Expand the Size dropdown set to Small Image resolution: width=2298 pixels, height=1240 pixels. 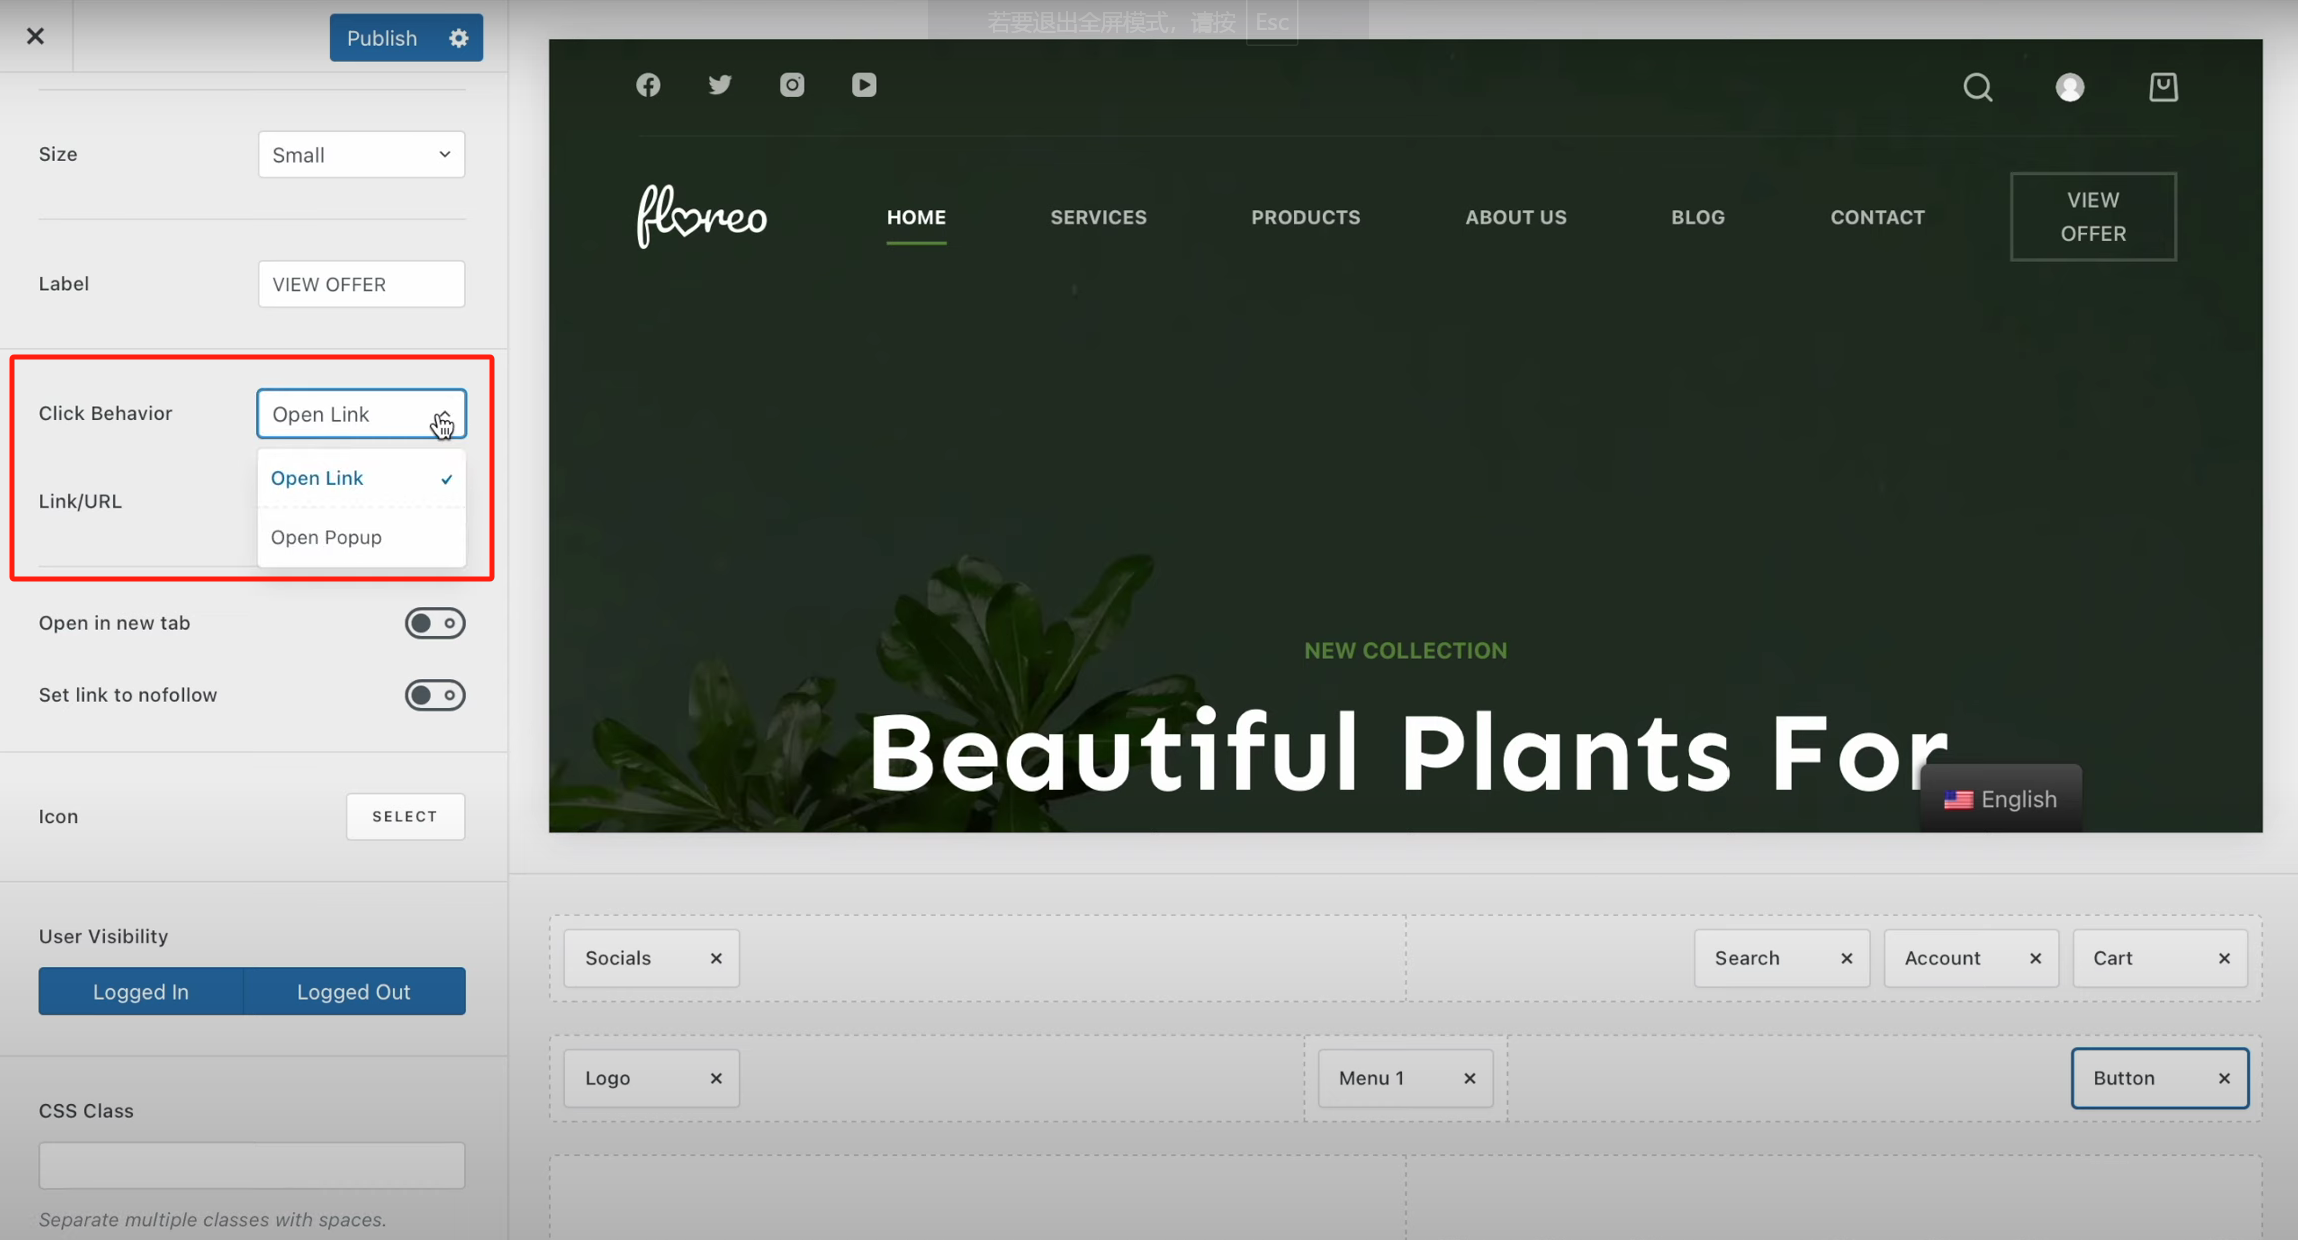[x=361, y=155]
